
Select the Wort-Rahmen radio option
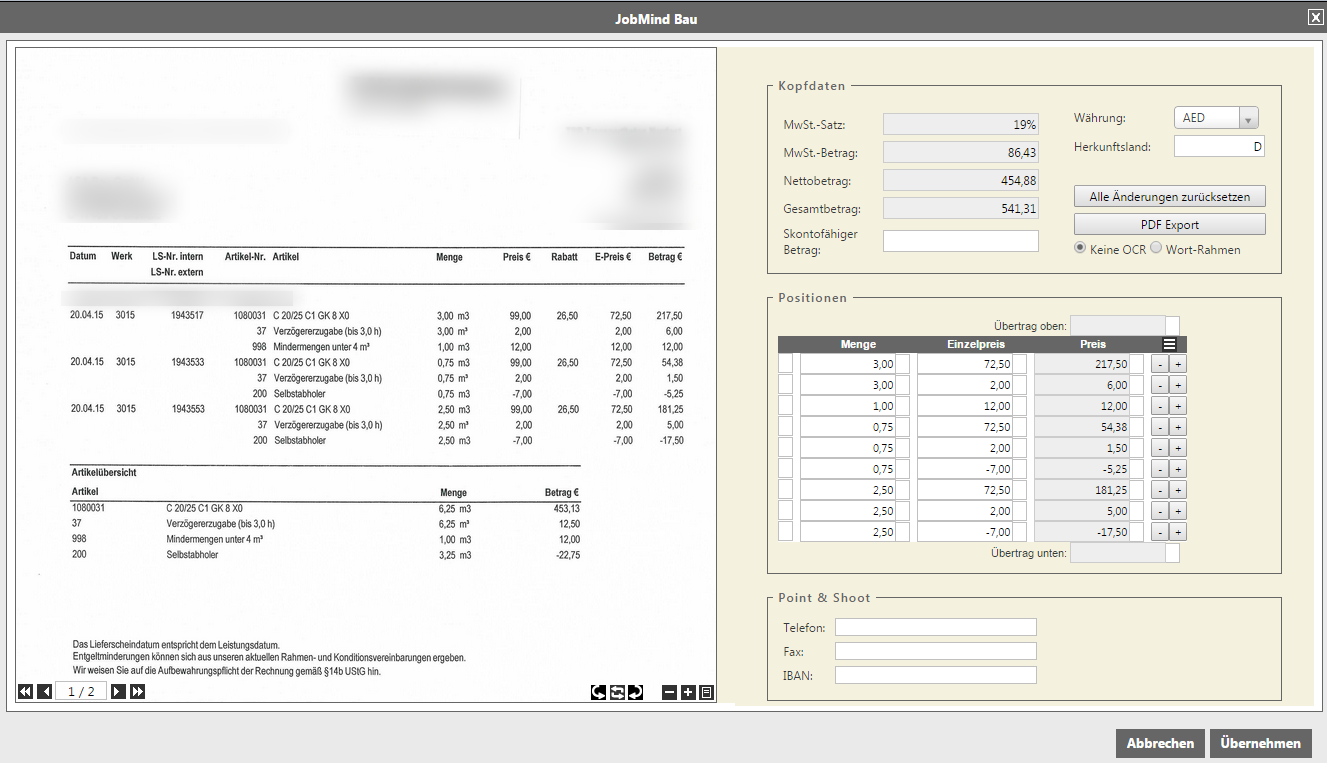pyautogui.click(x=1157, y=248)
